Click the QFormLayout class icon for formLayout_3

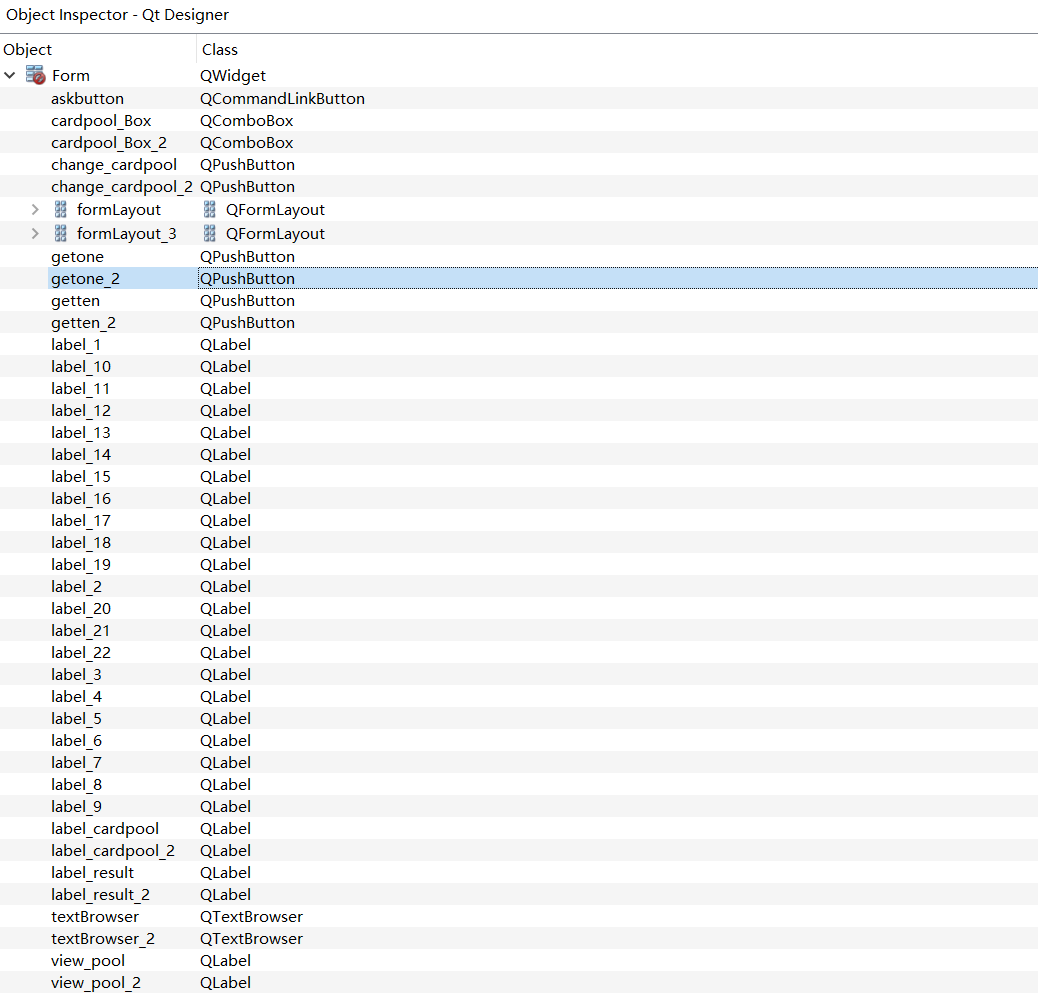[209, 233]
